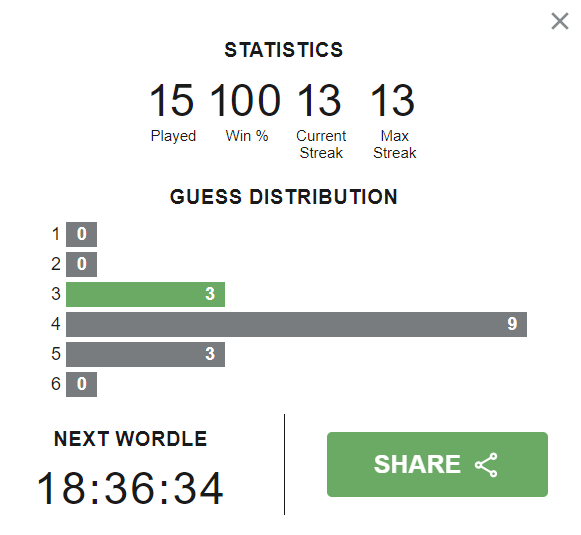Click the Max Streak label text
The width and height of the screenshot is (581, 535).
click(x=395, y=144)
